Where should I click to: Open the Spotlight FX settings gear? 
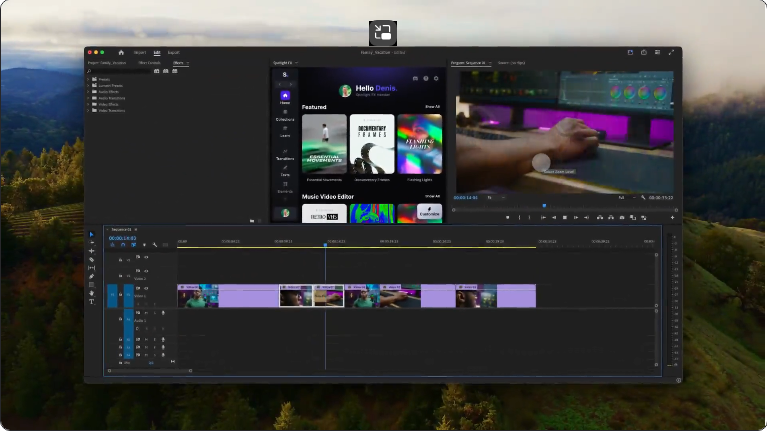point(436,78)
